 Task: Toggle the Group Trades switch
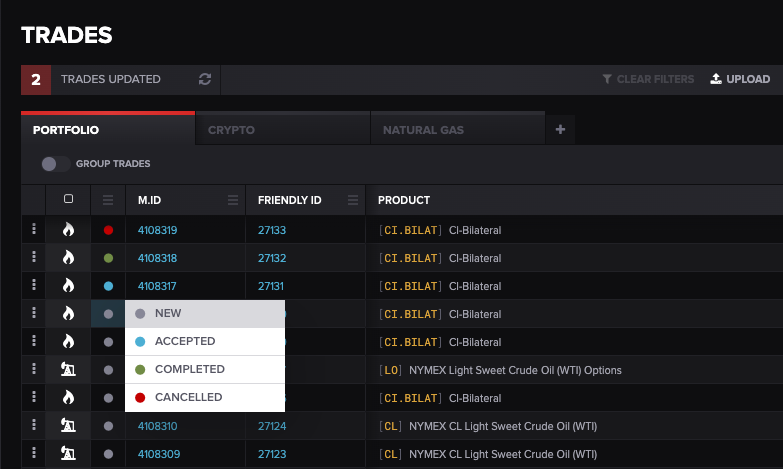coord(55,164)
